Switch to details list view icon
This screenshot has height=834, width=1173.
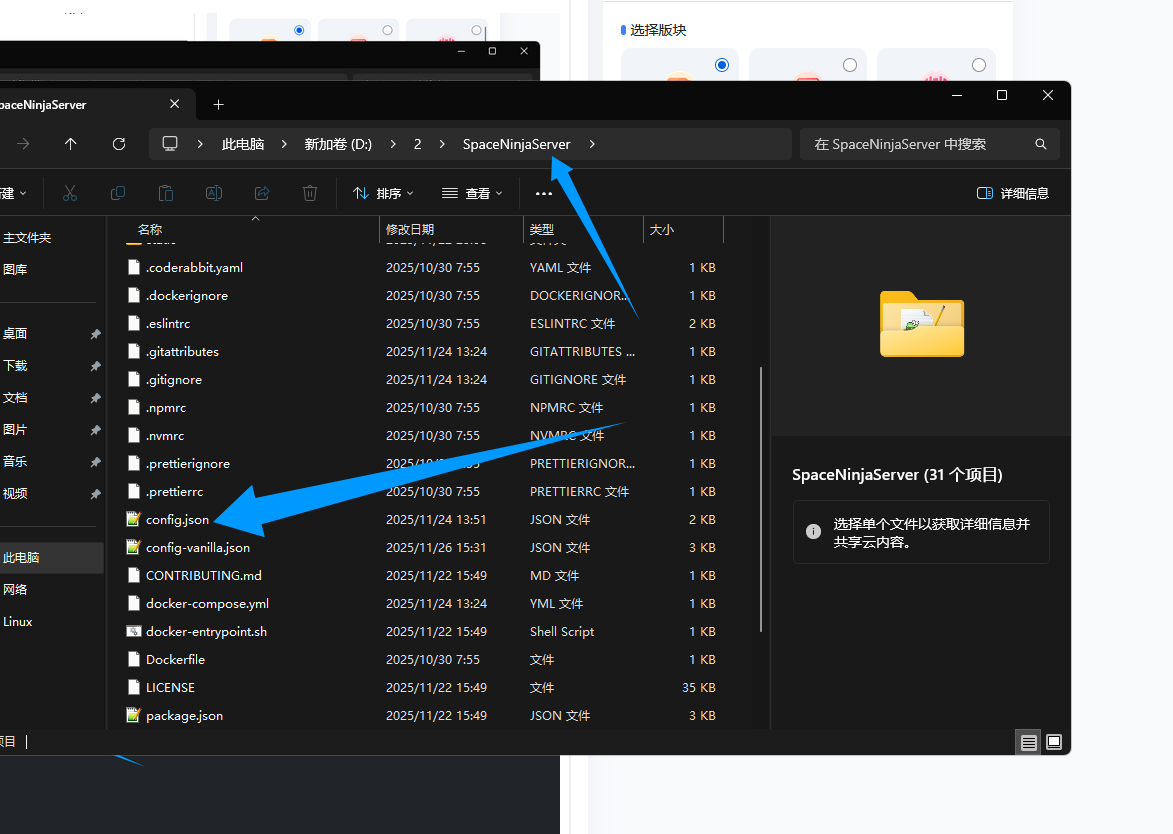pos(1027,742)
